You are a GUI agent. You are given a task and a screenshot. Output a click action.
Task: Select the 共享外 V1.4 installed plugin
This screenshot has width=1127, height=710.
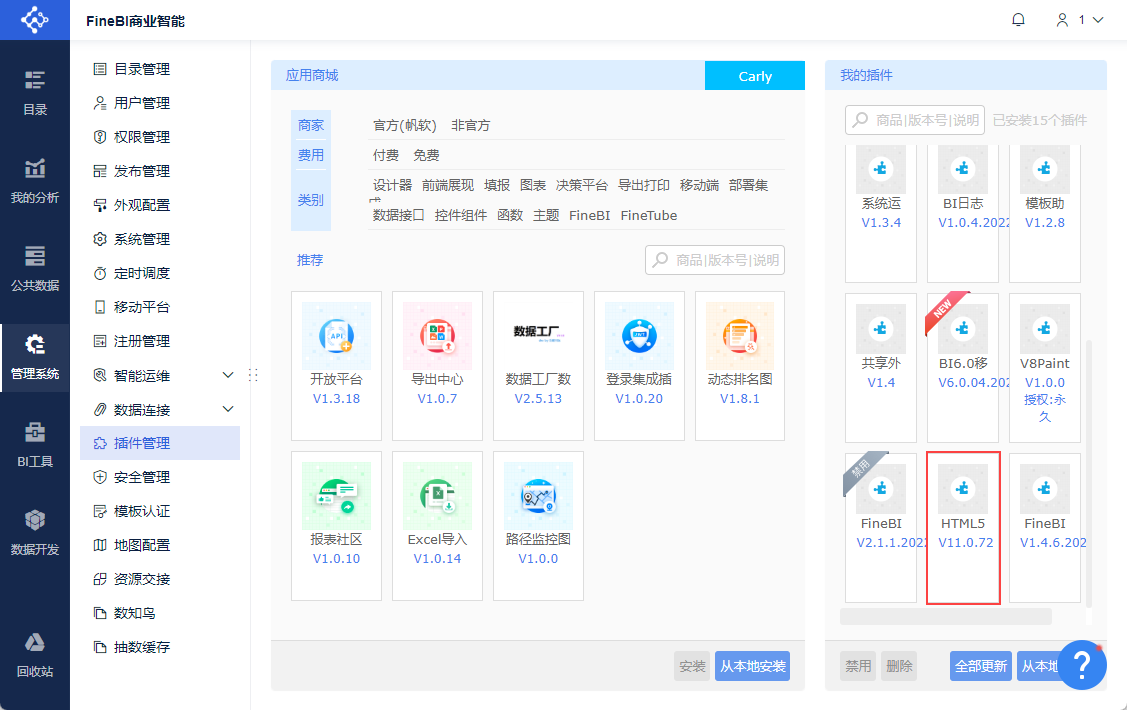tap(880, 367)
